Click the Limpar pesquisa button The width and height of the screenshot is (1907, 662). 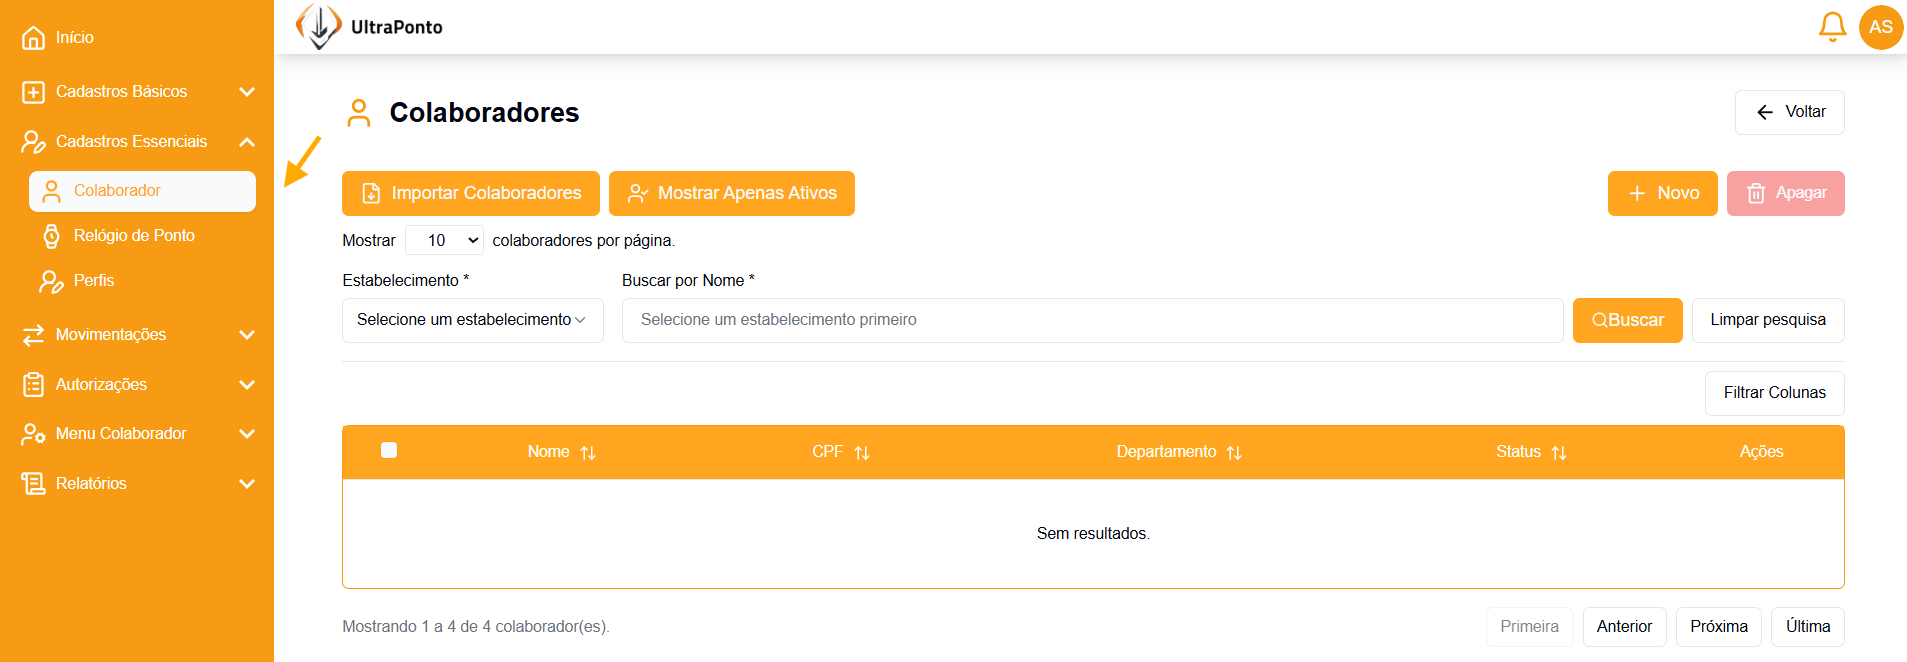(x=1767, y=320)
